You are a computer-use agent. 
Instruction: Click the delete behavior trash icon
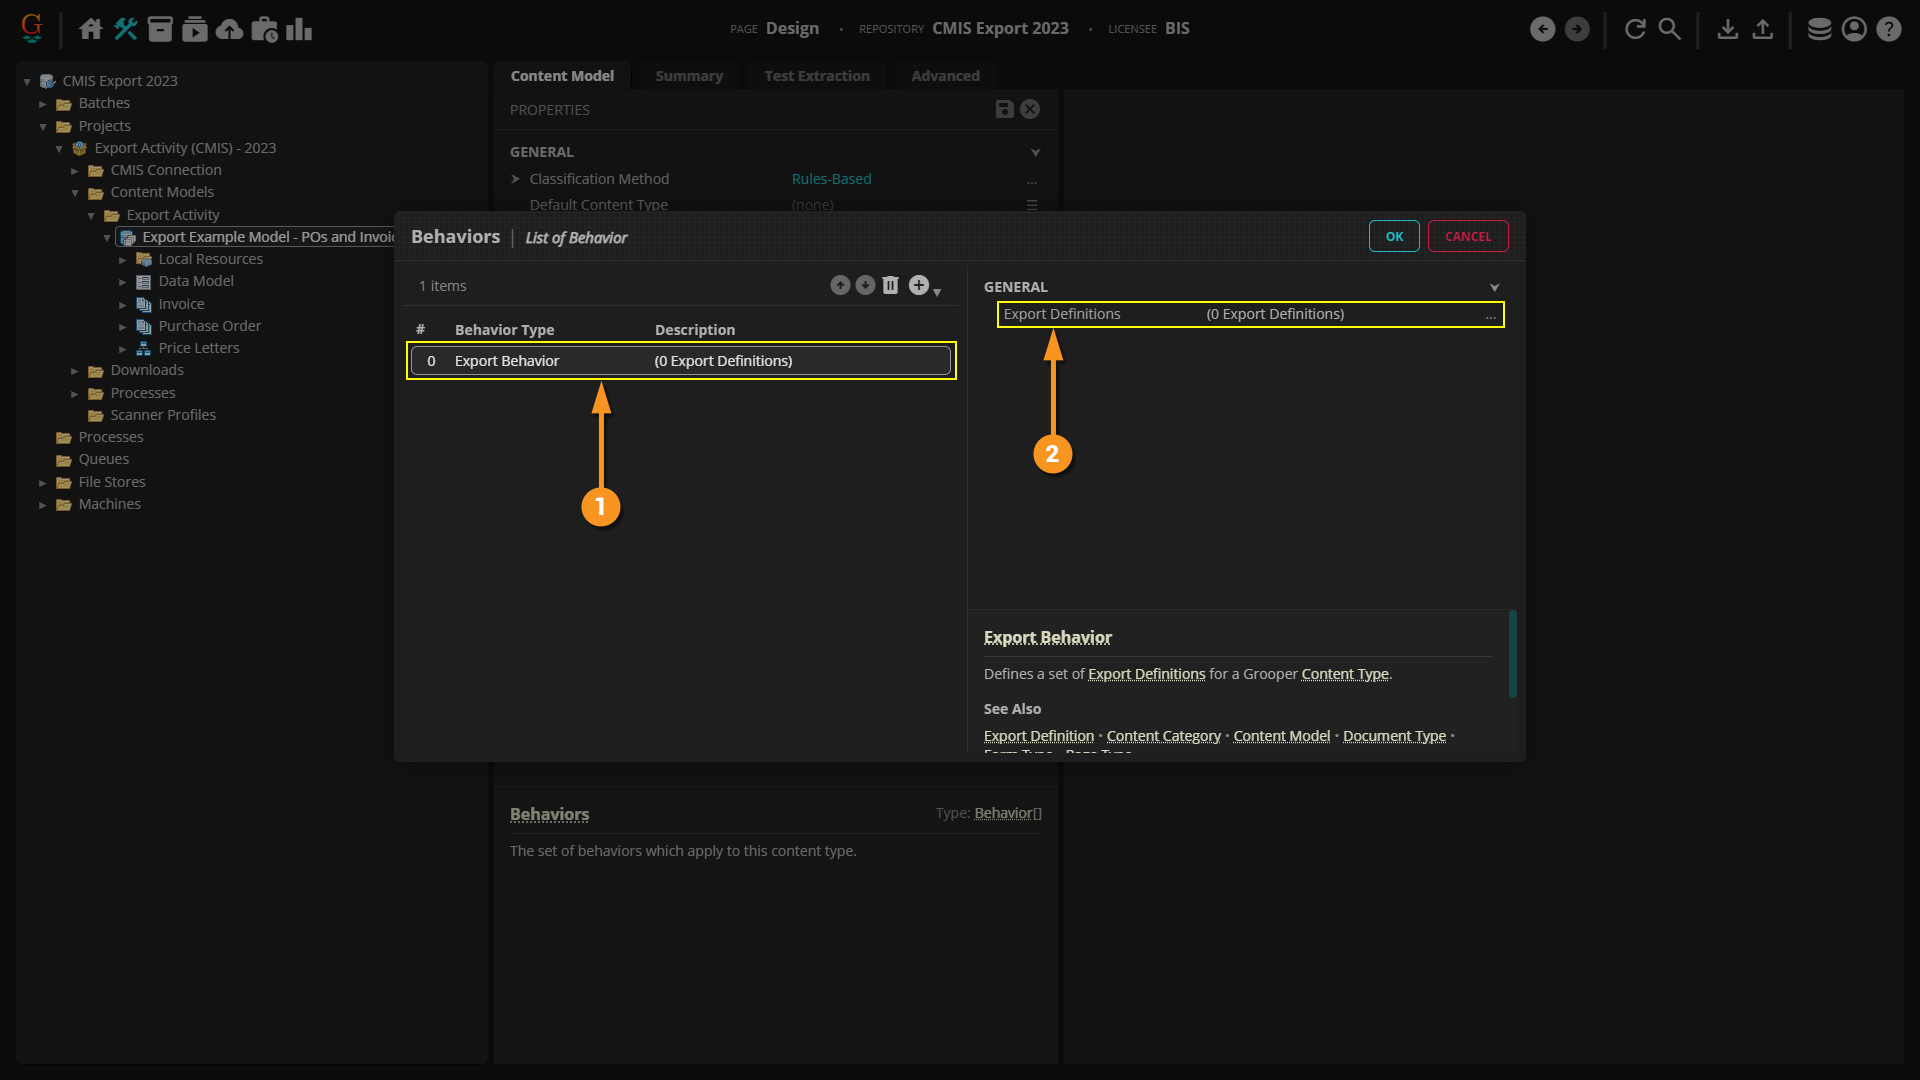click(890, 286)
